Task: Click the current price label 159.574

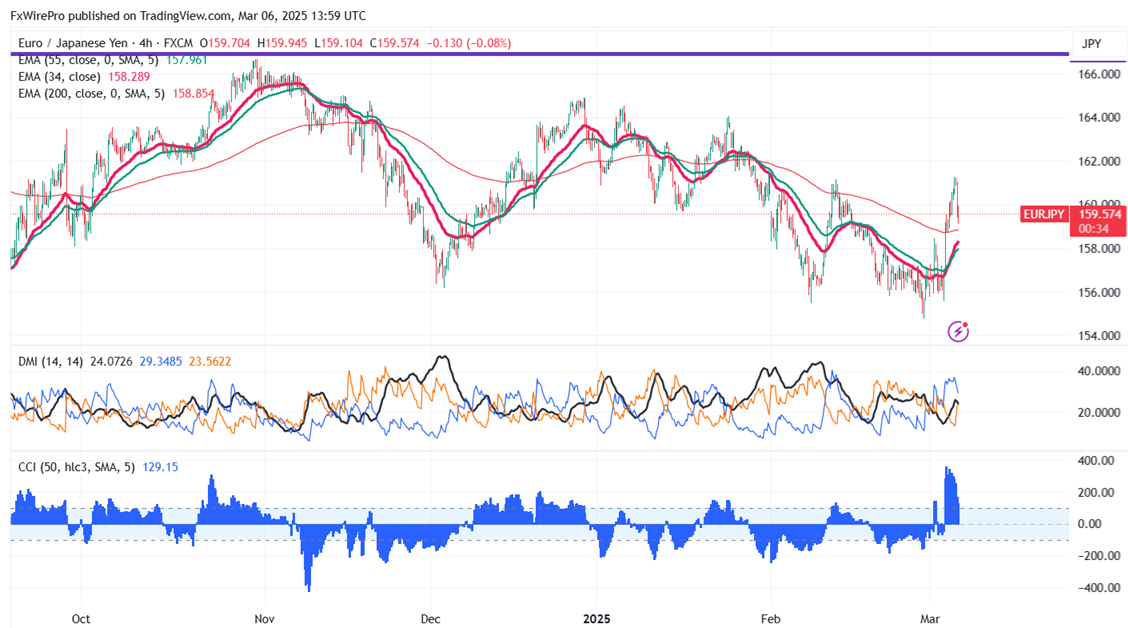Action: click(1099, 214)
